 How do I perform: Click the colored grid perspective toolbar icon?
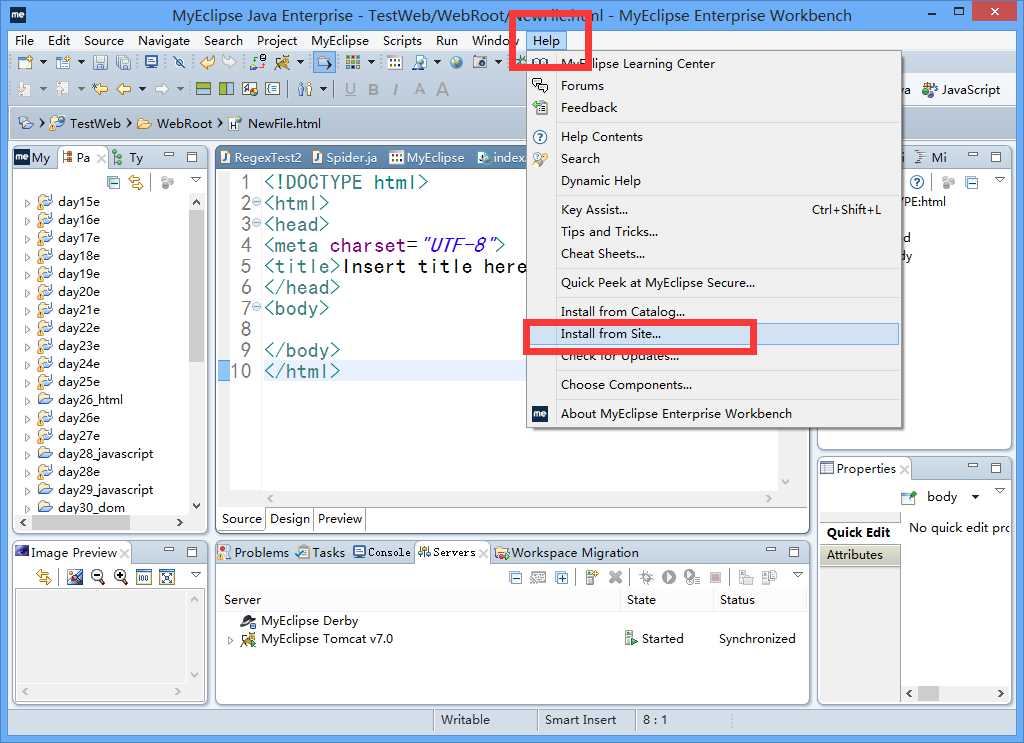pos(353,62)
